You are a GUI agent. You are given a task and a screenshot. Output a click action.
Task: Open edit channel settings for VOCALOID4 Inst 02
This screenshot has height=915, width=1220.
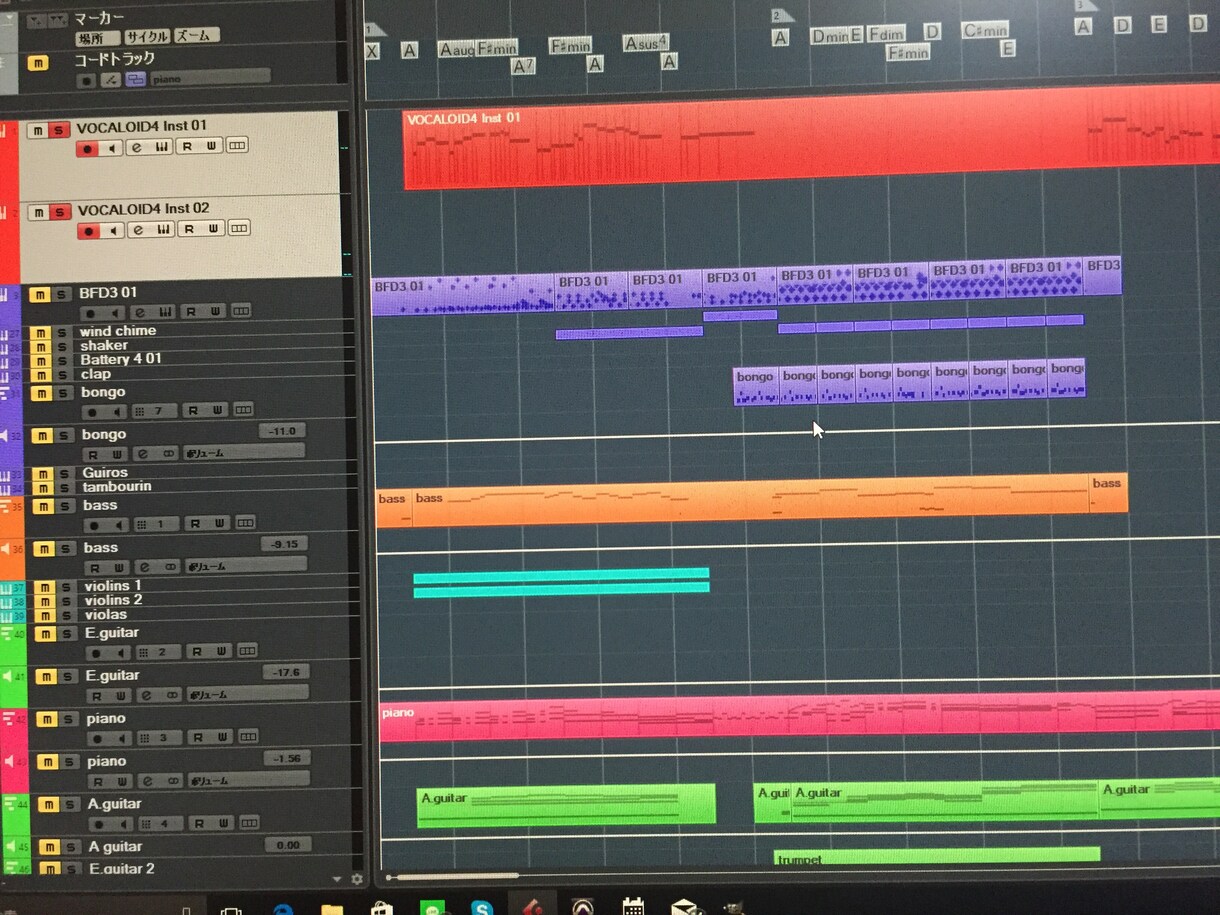pos(138,230)
